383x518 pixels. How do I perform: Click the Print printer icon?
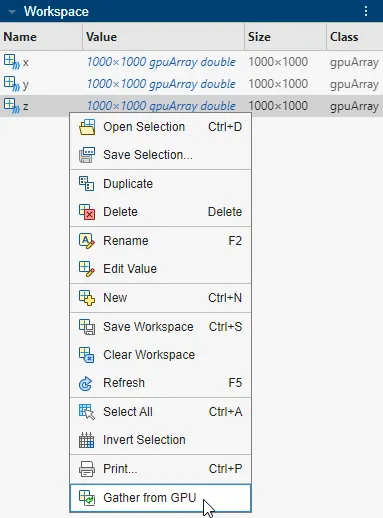87,469
